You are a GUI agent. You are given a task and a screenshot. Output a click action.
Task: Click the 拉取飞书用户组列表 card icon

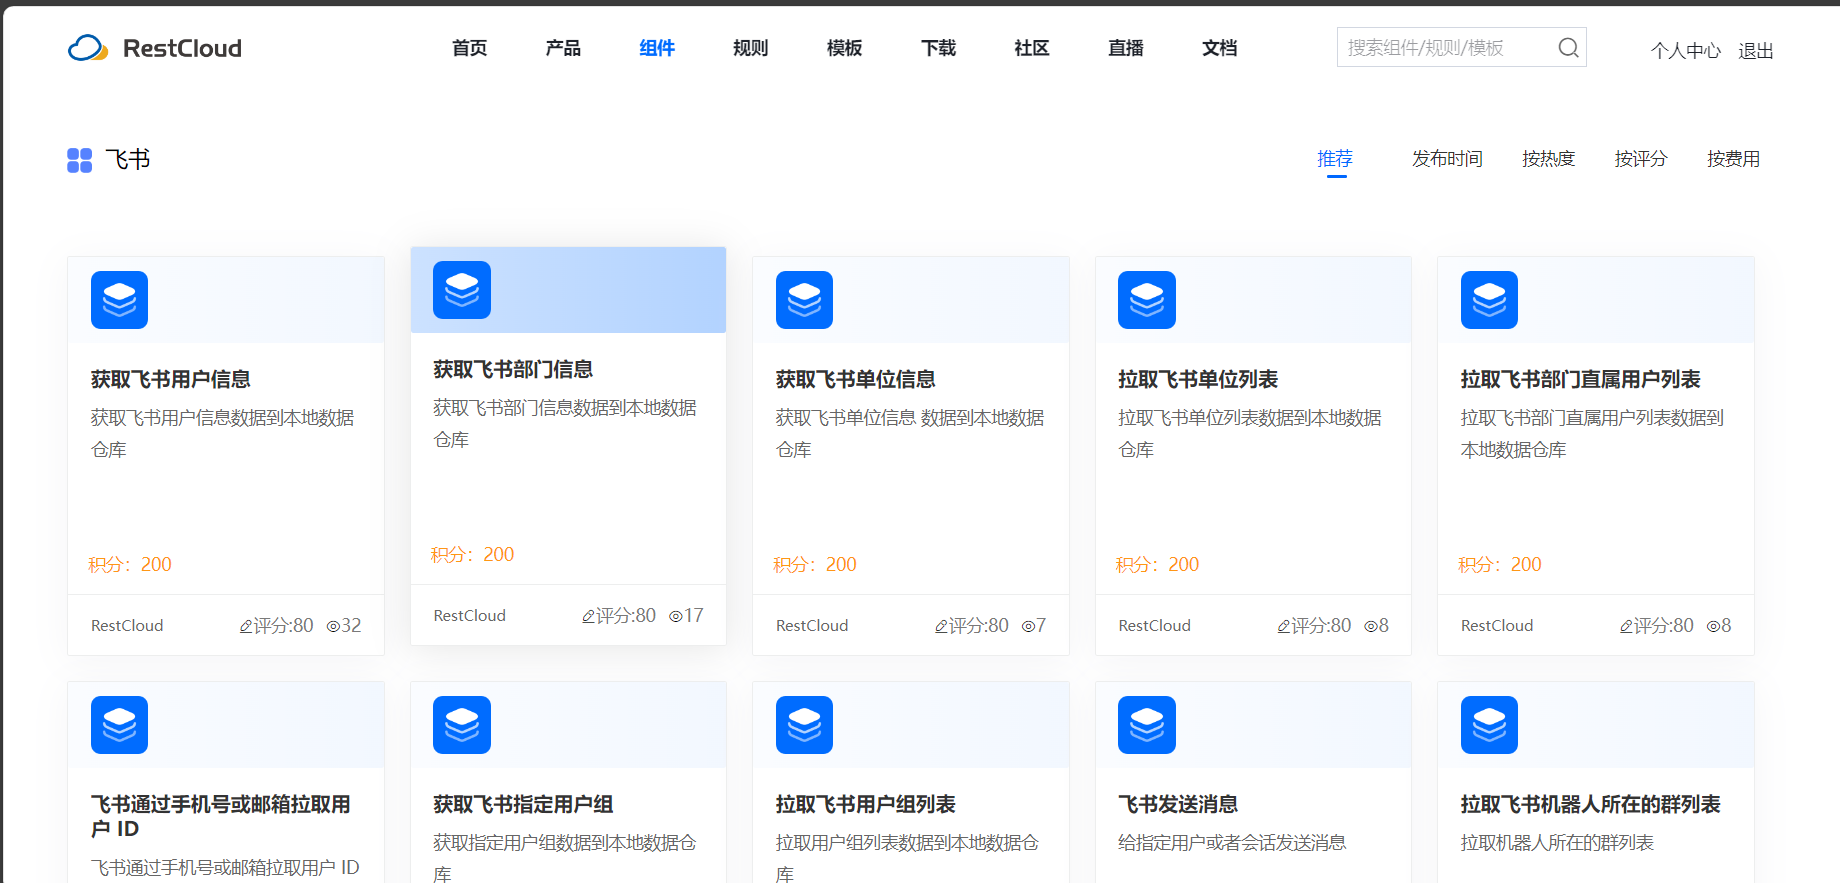click(x=804, y=725)
